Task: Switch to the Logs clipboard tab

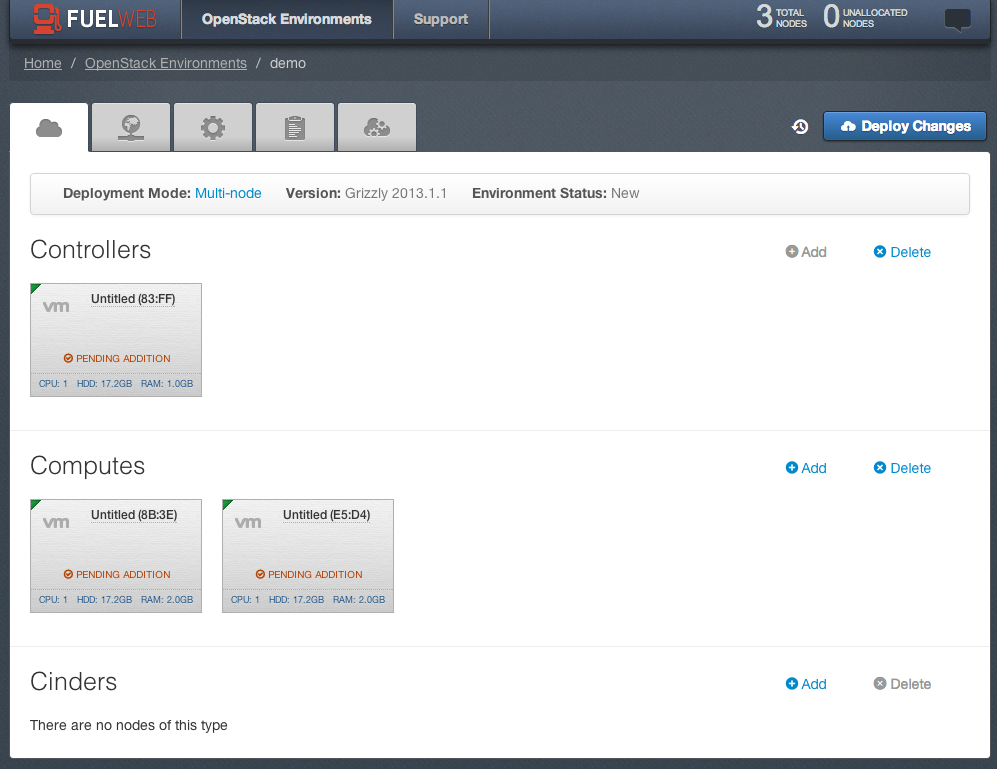Action: coord(295,128)
